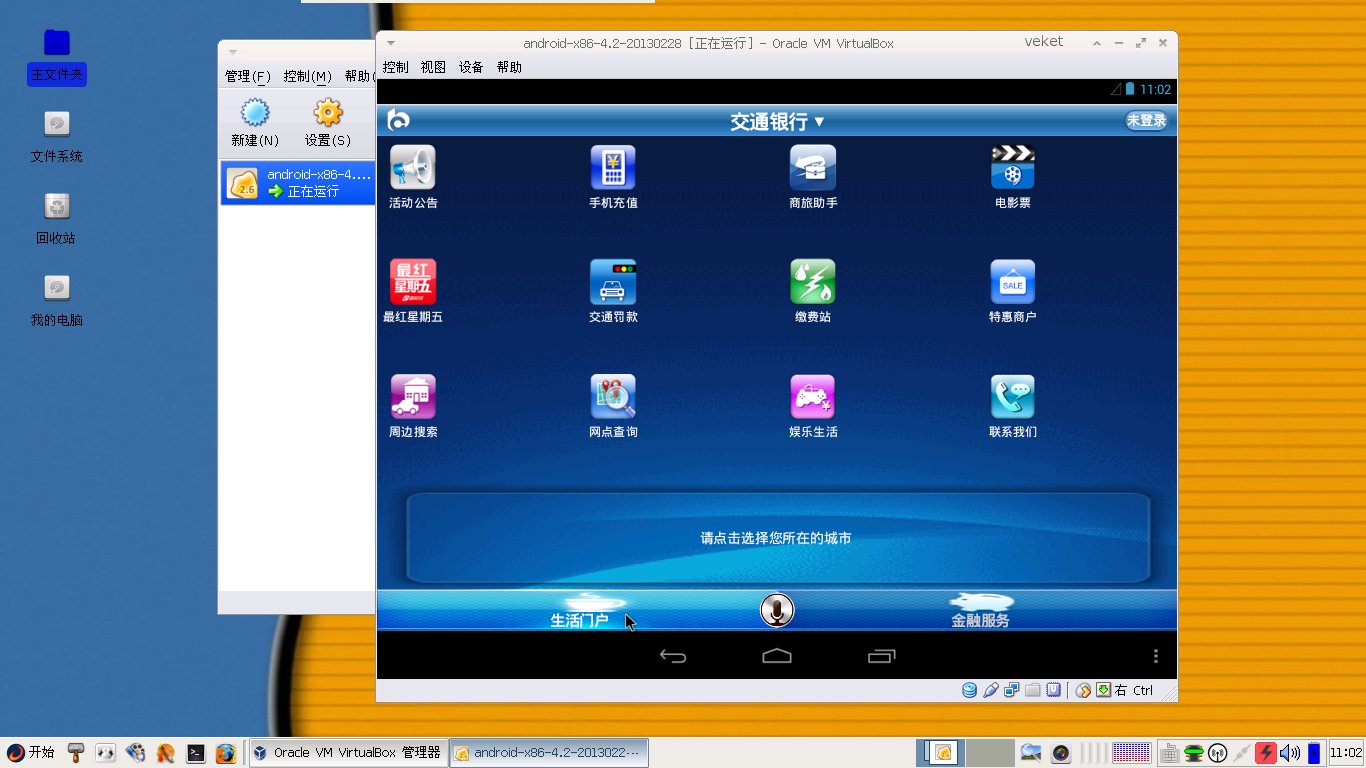
Task: Switch to the 生活门户 tab
Action: point(580,610)
